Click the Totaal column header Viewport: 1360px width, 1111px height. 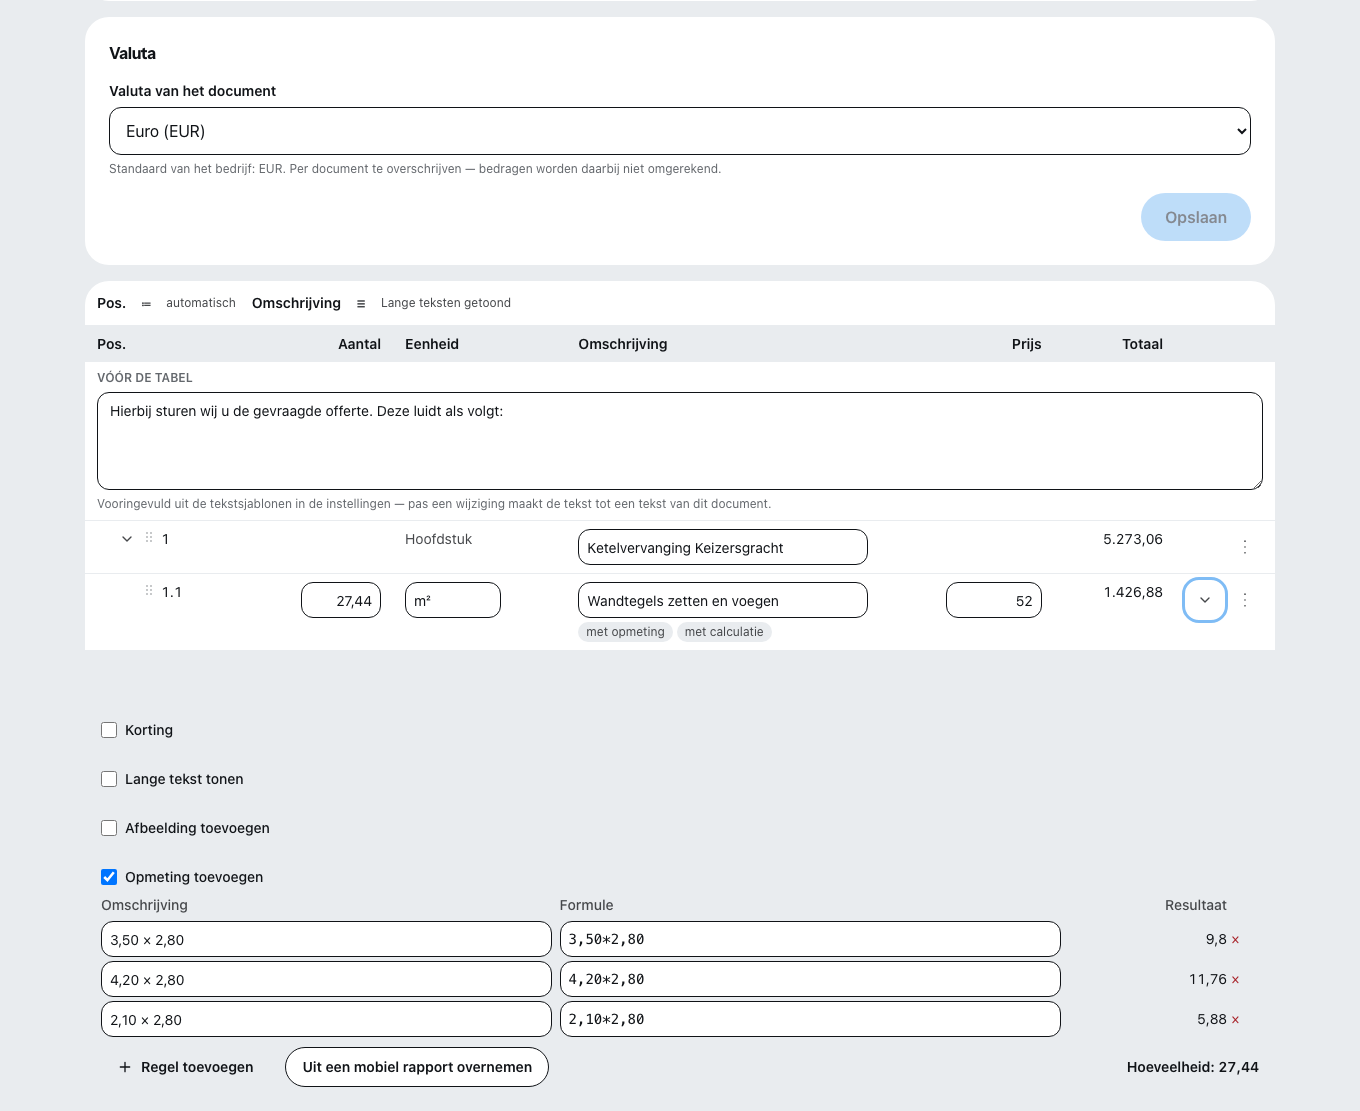(x=1142, y=344)
